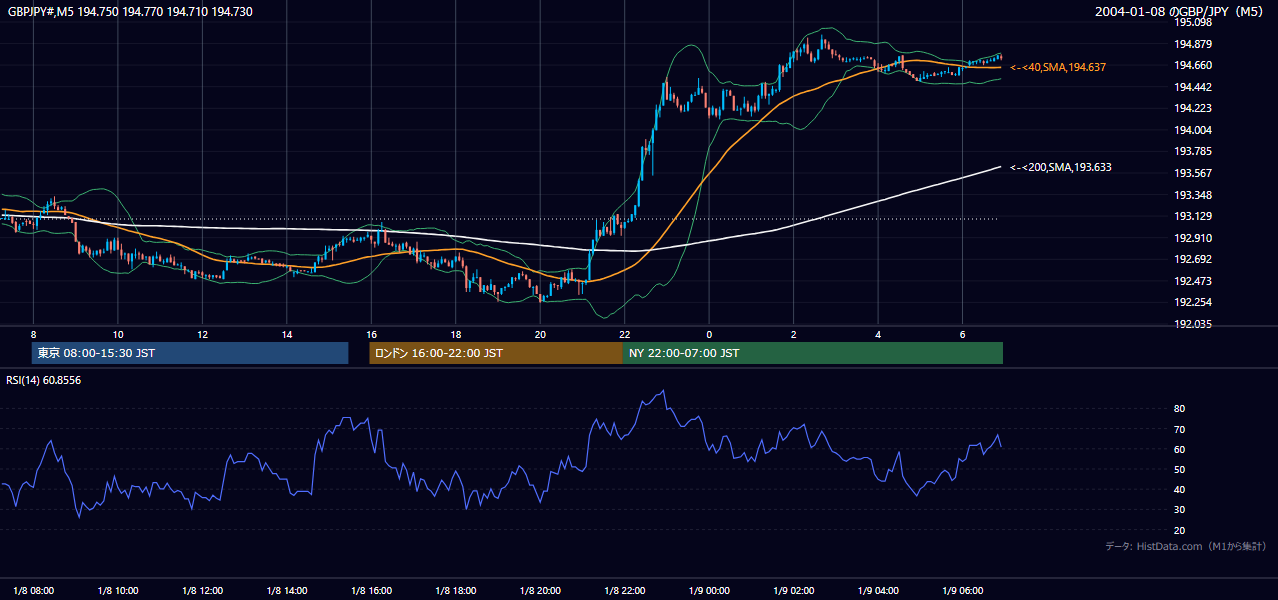Click price axis value 192.910
The image size is (1278, 600).
1193,238
